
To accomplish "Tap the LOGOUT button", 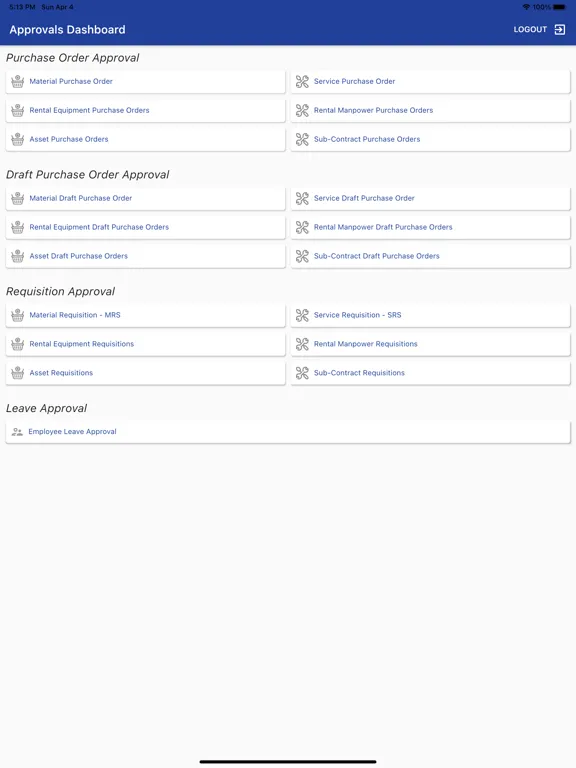I will pos(539,29).
